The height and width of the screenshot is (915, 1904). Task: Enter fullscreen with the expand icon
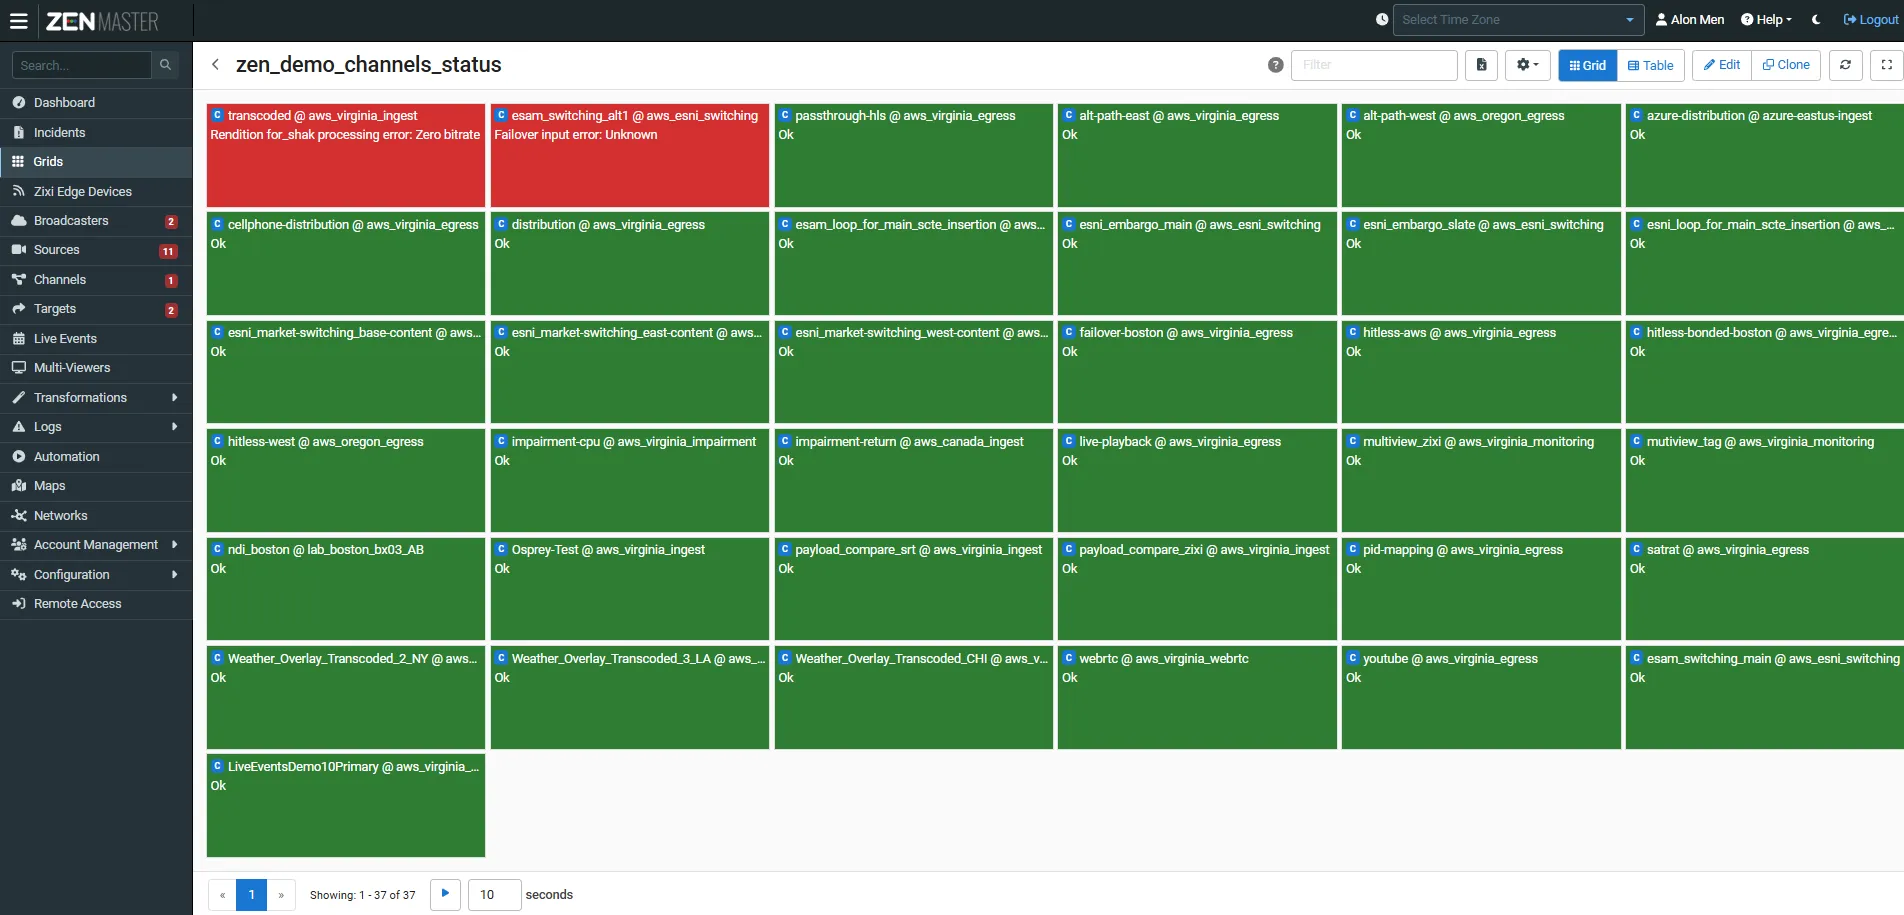click(x=1887, y=65)
